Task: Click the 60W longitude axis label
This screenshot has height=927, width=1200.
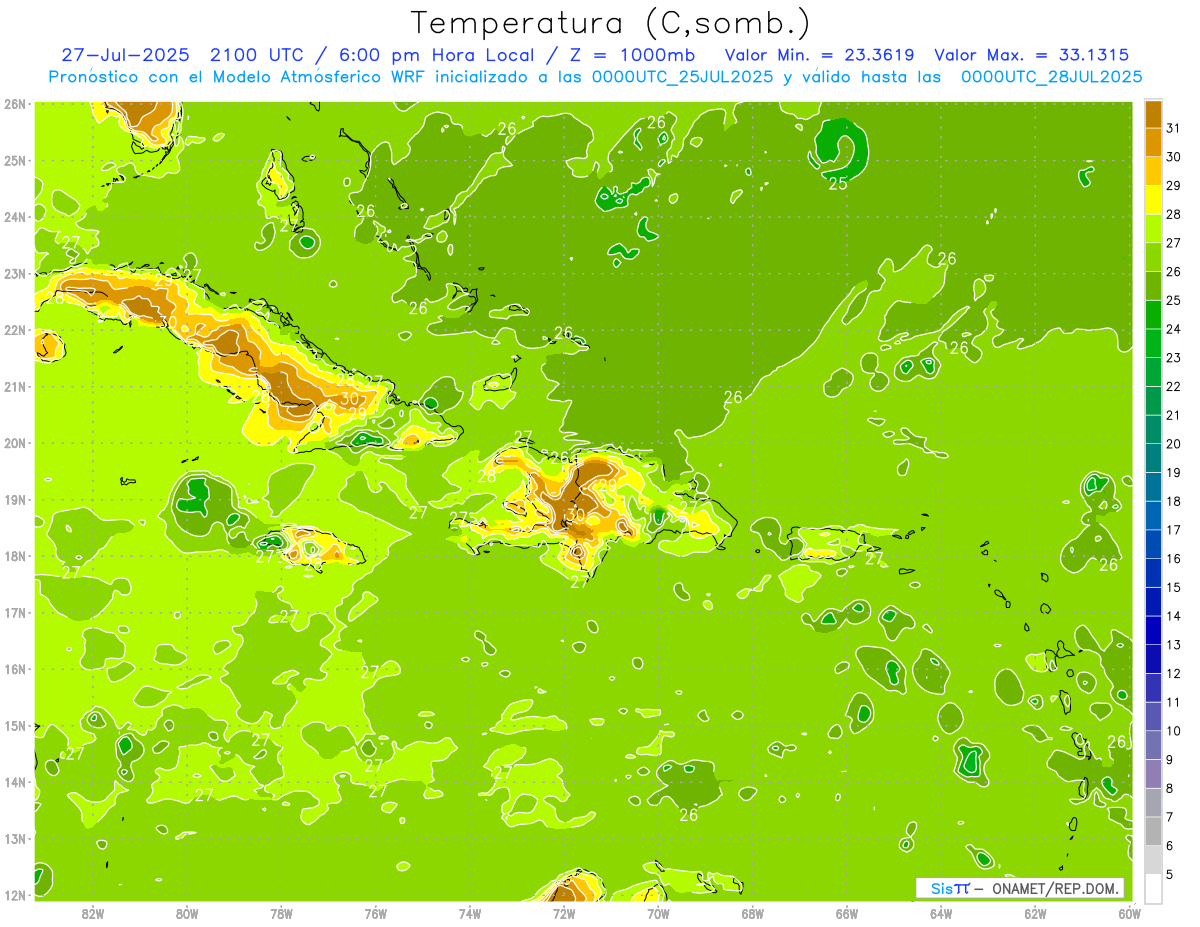Action: [1129, 913]
